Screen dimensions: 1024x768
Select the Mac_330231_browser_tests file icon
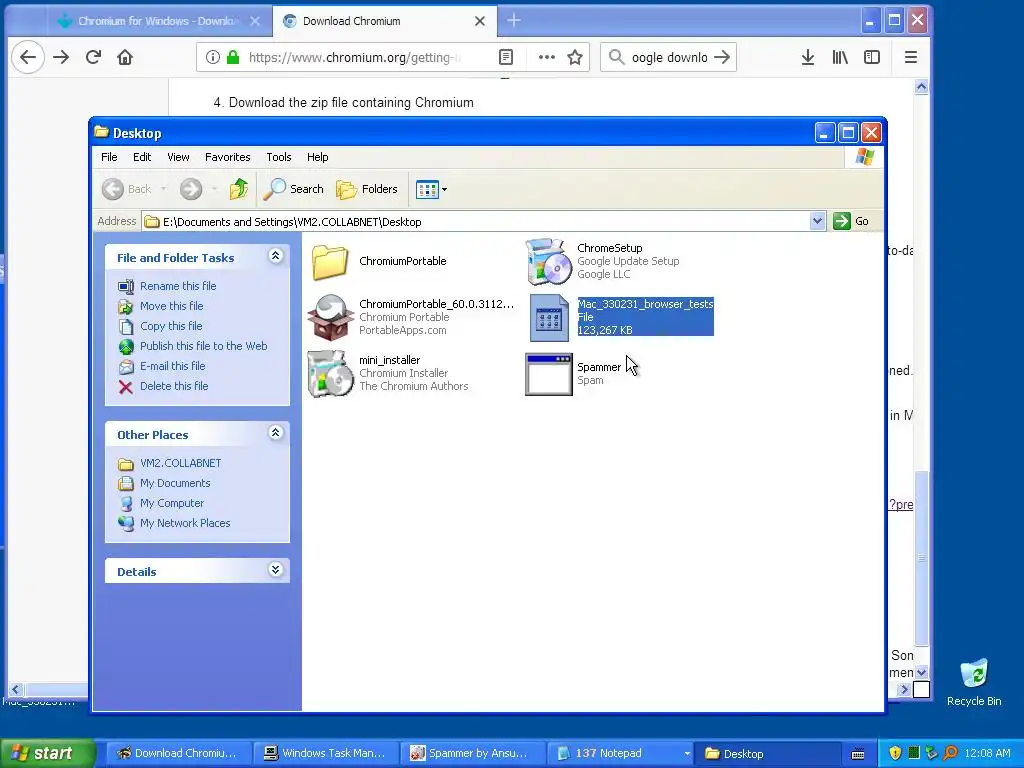point(549,317)
